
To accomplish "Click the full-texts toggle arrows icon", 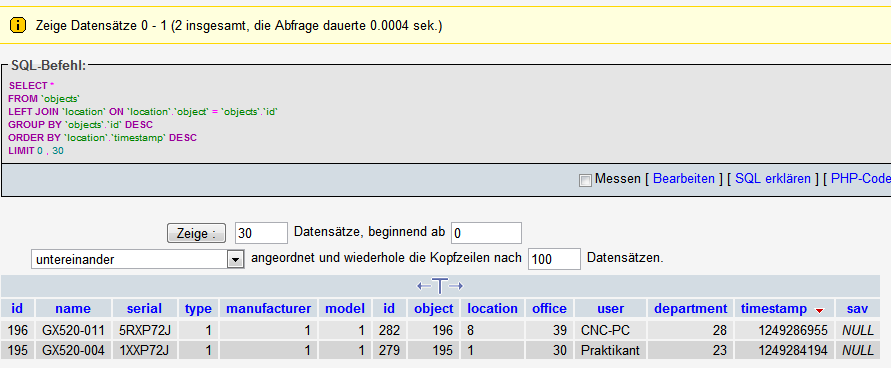I will tap(440, 286).
